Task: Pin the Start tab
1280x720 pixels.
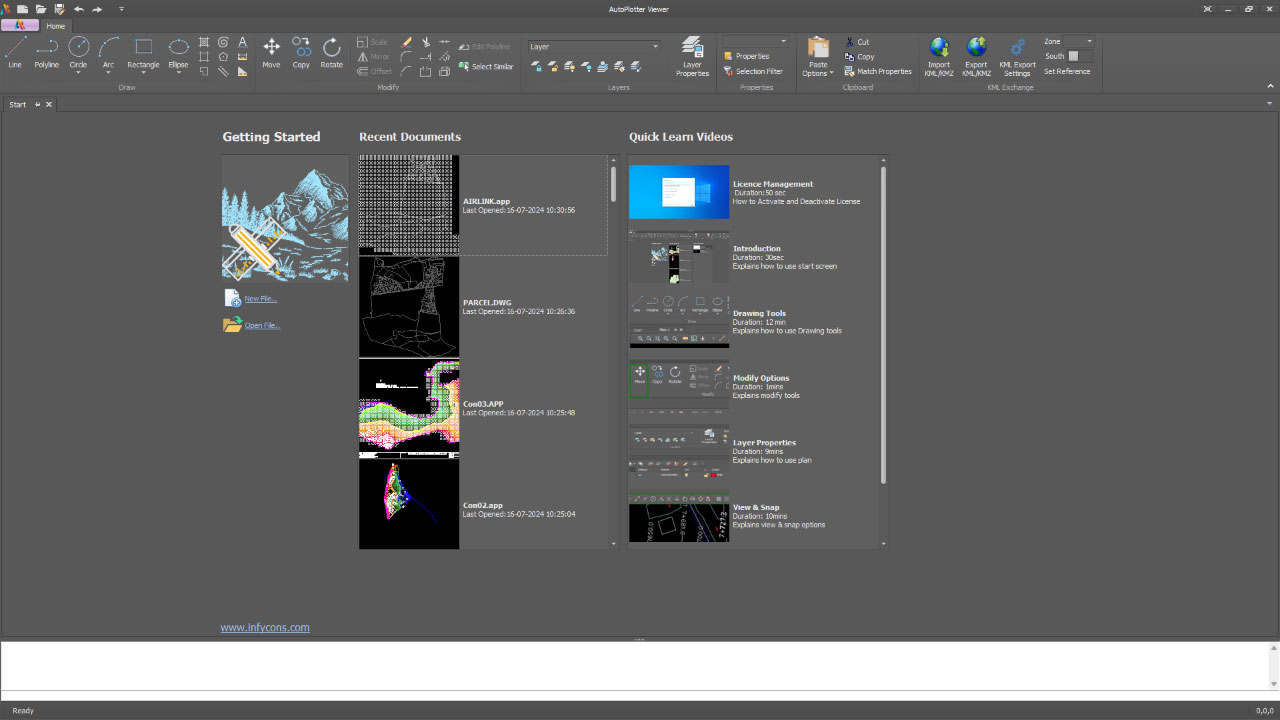Action: click(x=38, y=104)
